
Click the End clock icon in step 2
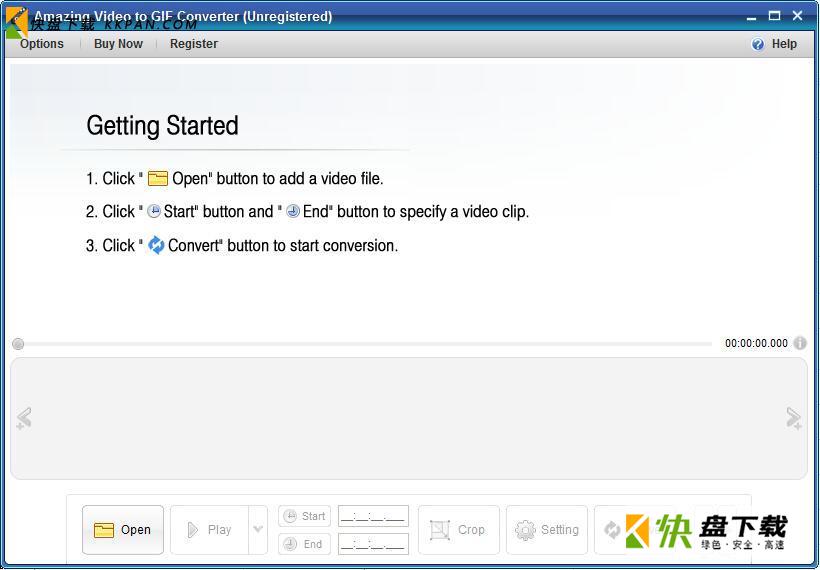click(293, 211)
